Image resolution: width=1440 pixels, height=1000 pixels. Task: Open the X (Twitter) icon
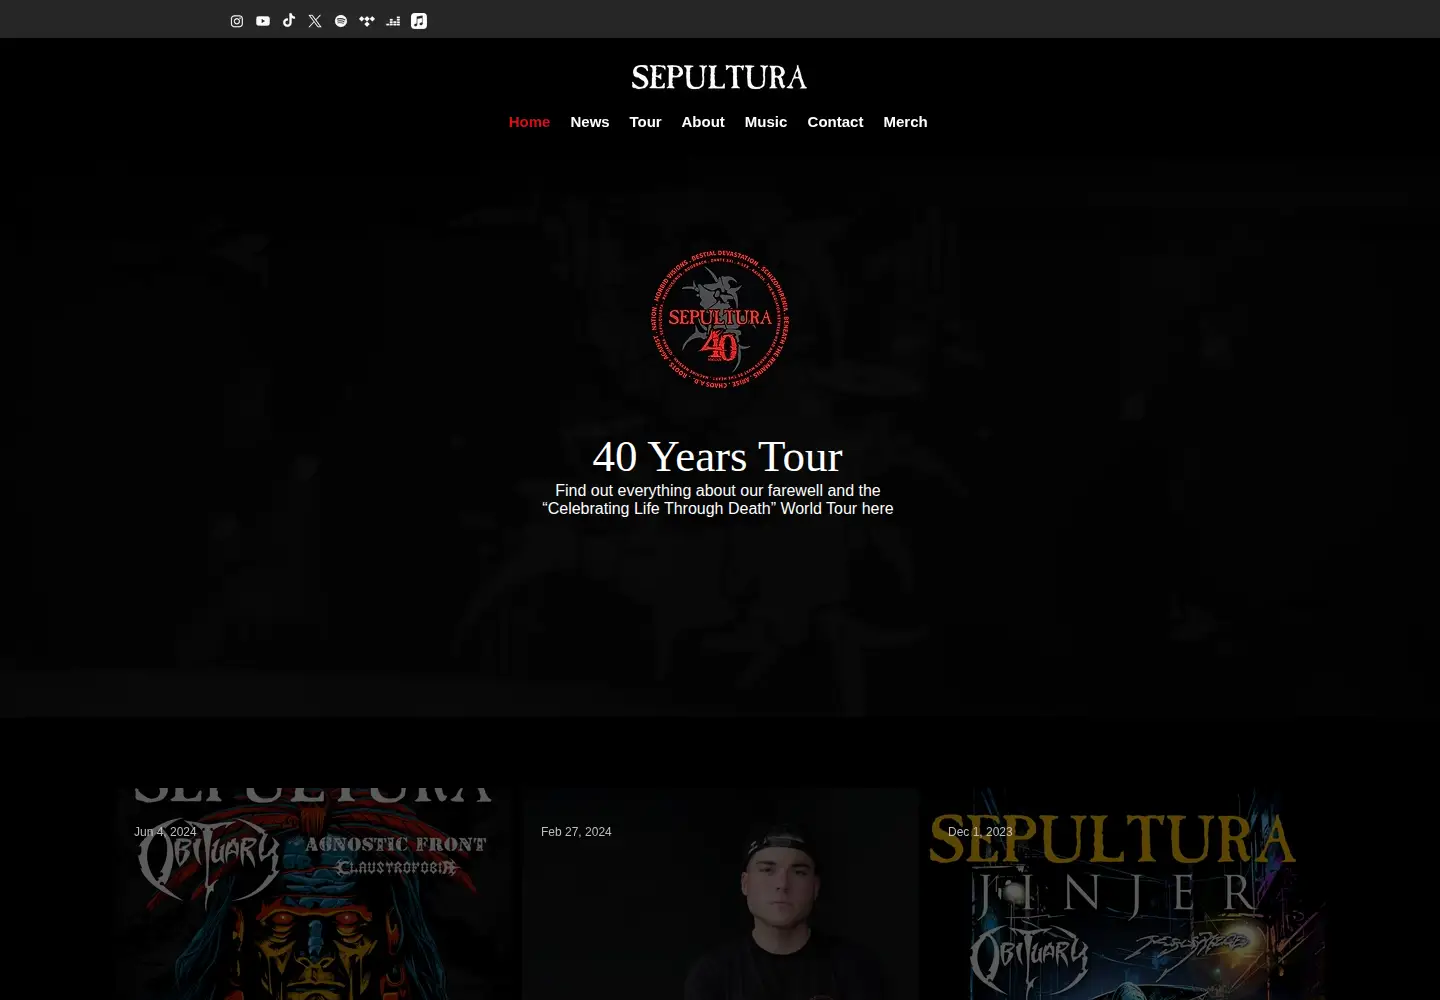pos(315,21)
